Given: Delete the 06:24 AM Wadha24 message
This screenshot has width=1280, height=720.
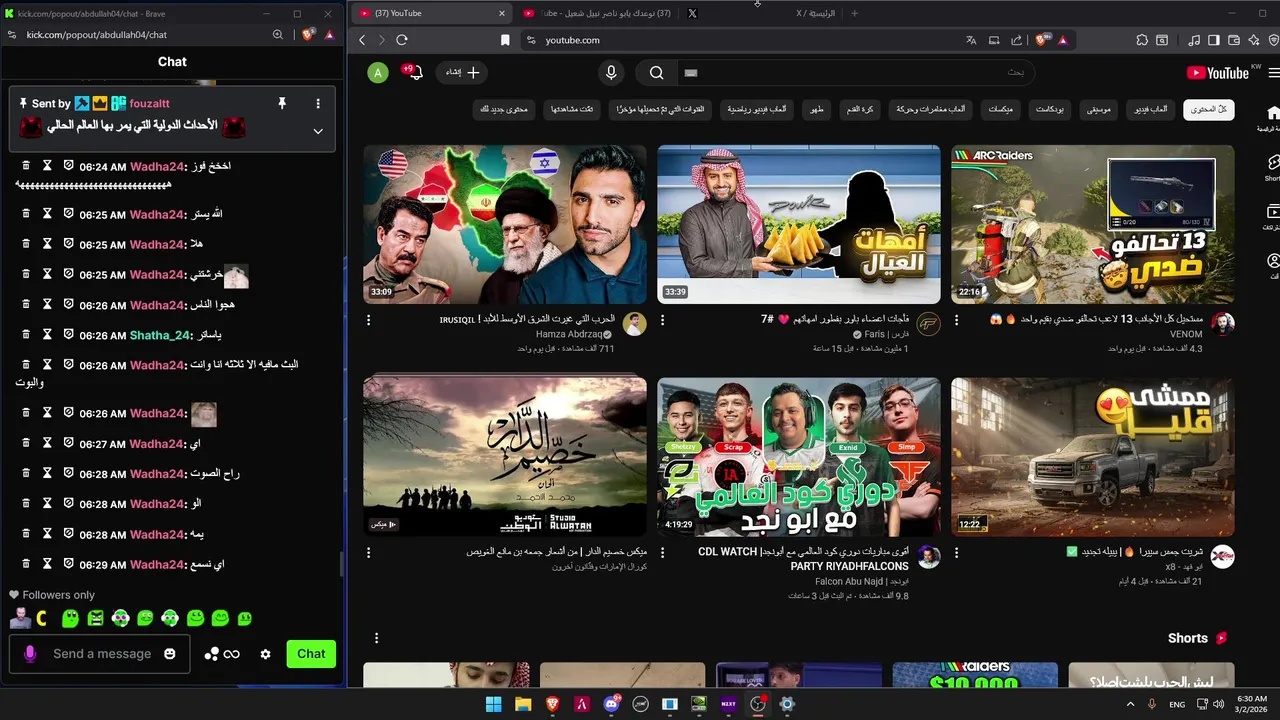Looking at the screenshot, I should click(26, 166).
